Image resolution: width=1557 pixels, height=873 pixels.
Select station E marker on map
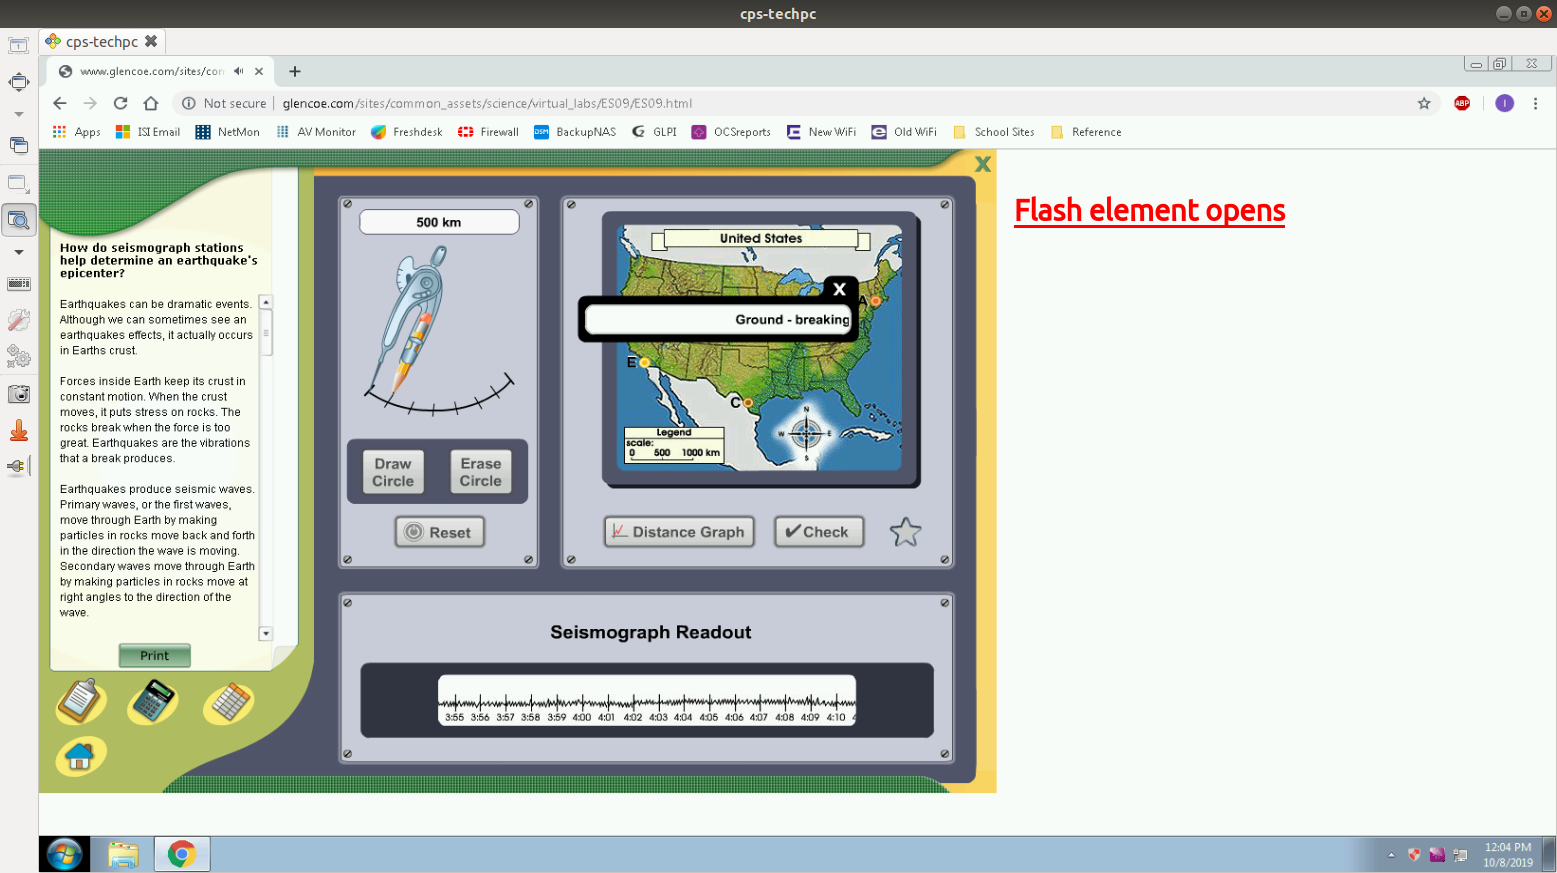pos(645,363)
